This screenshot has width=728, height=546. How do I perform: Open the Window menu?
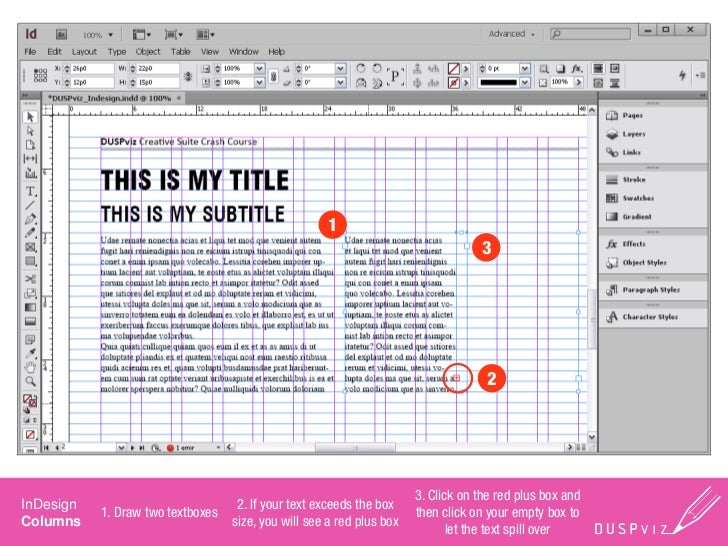(243, 52)
